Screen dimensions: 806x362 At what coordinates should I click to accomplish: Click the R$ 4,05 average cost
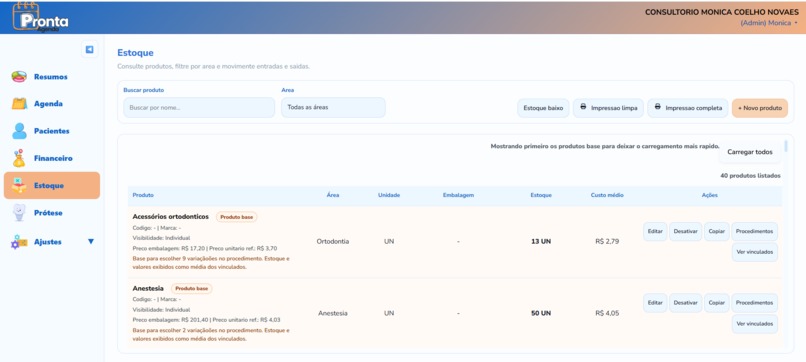pos(607,313)
